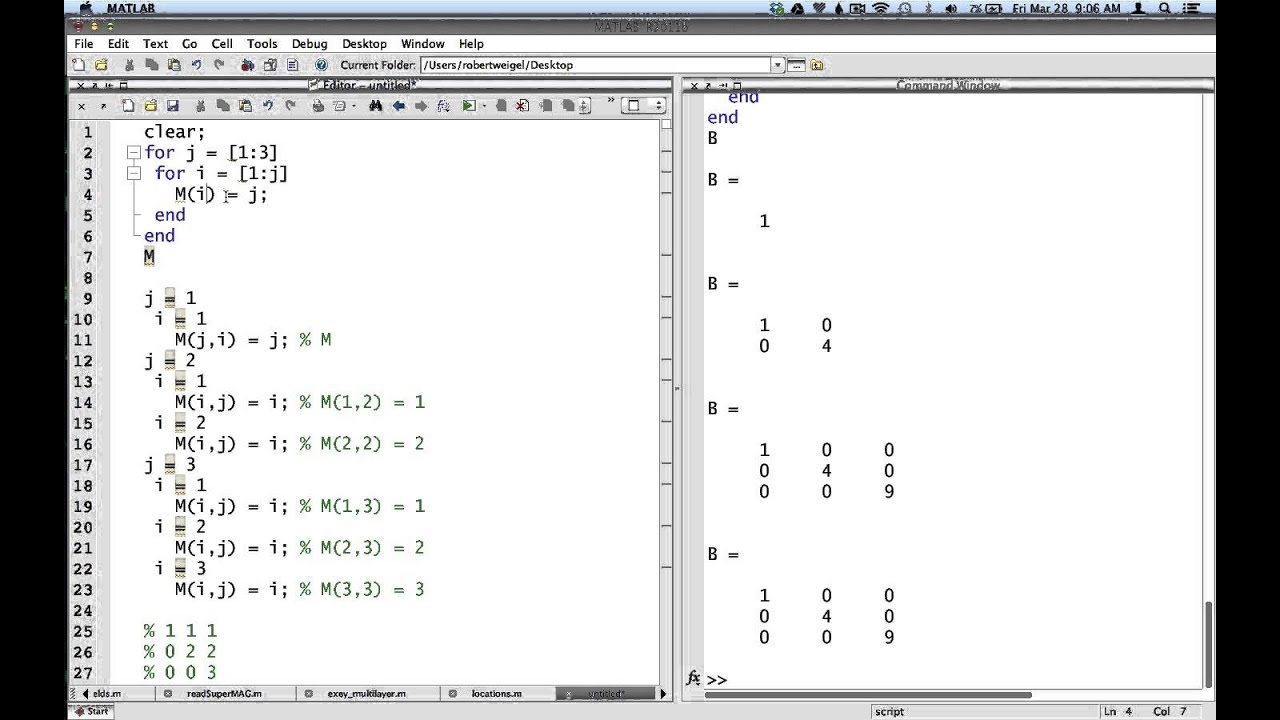Open the Current Folder path dropdown
Viewport: 1280px width, 720px height.
click(777, 65)
